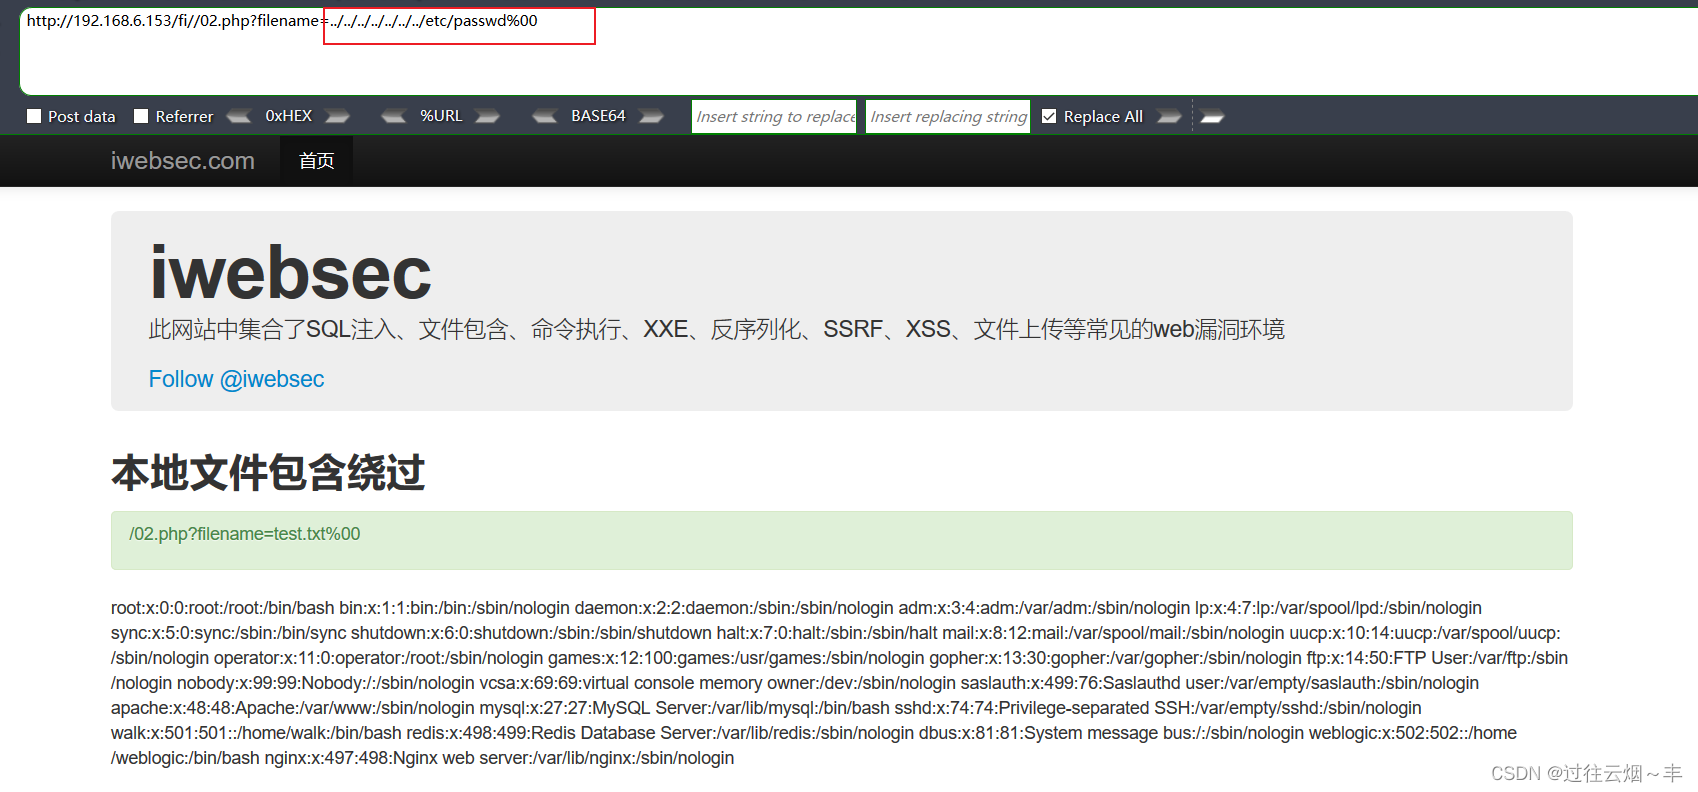Click the arrow right after Replace All
Screen dimensions: 1698x792
tap(1169, 117)
